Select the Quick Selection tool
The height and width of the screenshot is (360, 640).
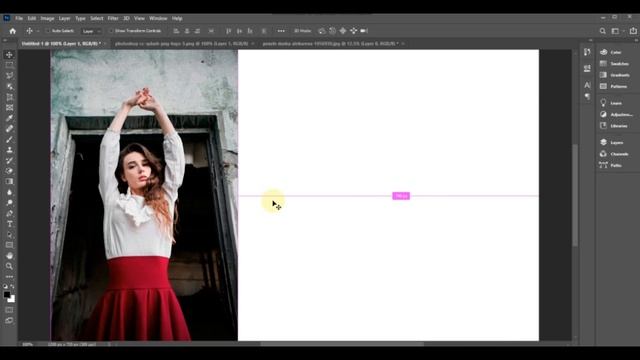9,87
